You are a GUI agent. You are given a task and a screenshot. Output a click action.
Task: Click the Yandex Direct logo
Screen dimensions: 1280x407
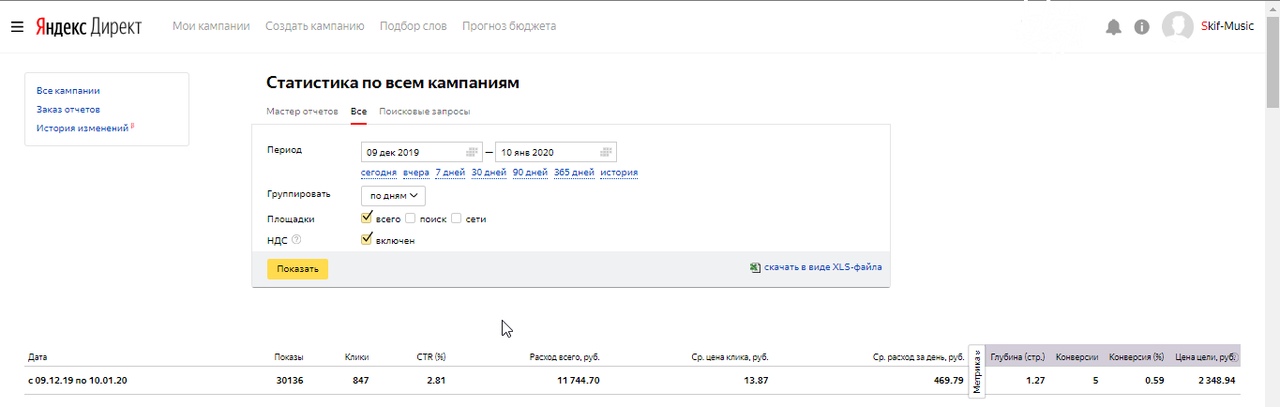click(x=88, y=26)
